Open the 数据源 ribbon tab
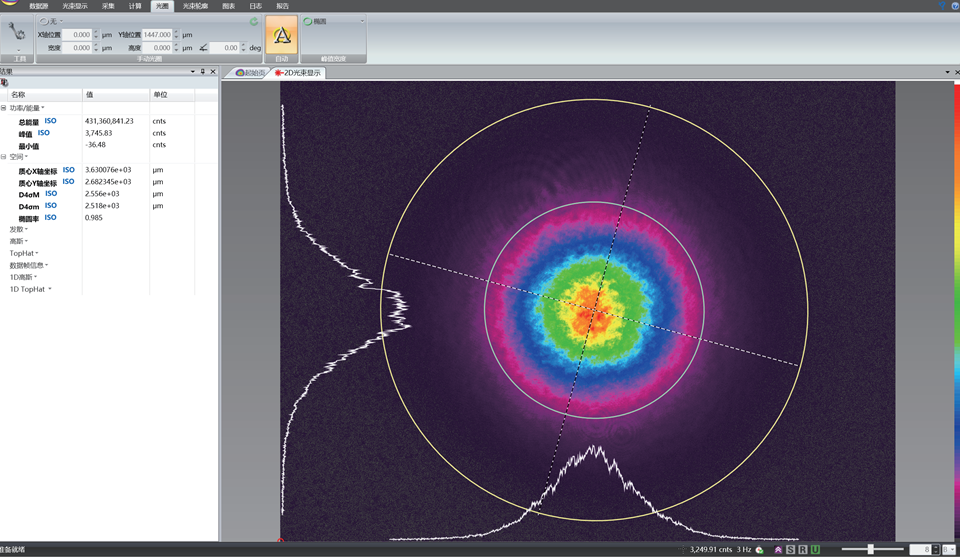Screen dimensions: 960x558 [x=39, y=6]
